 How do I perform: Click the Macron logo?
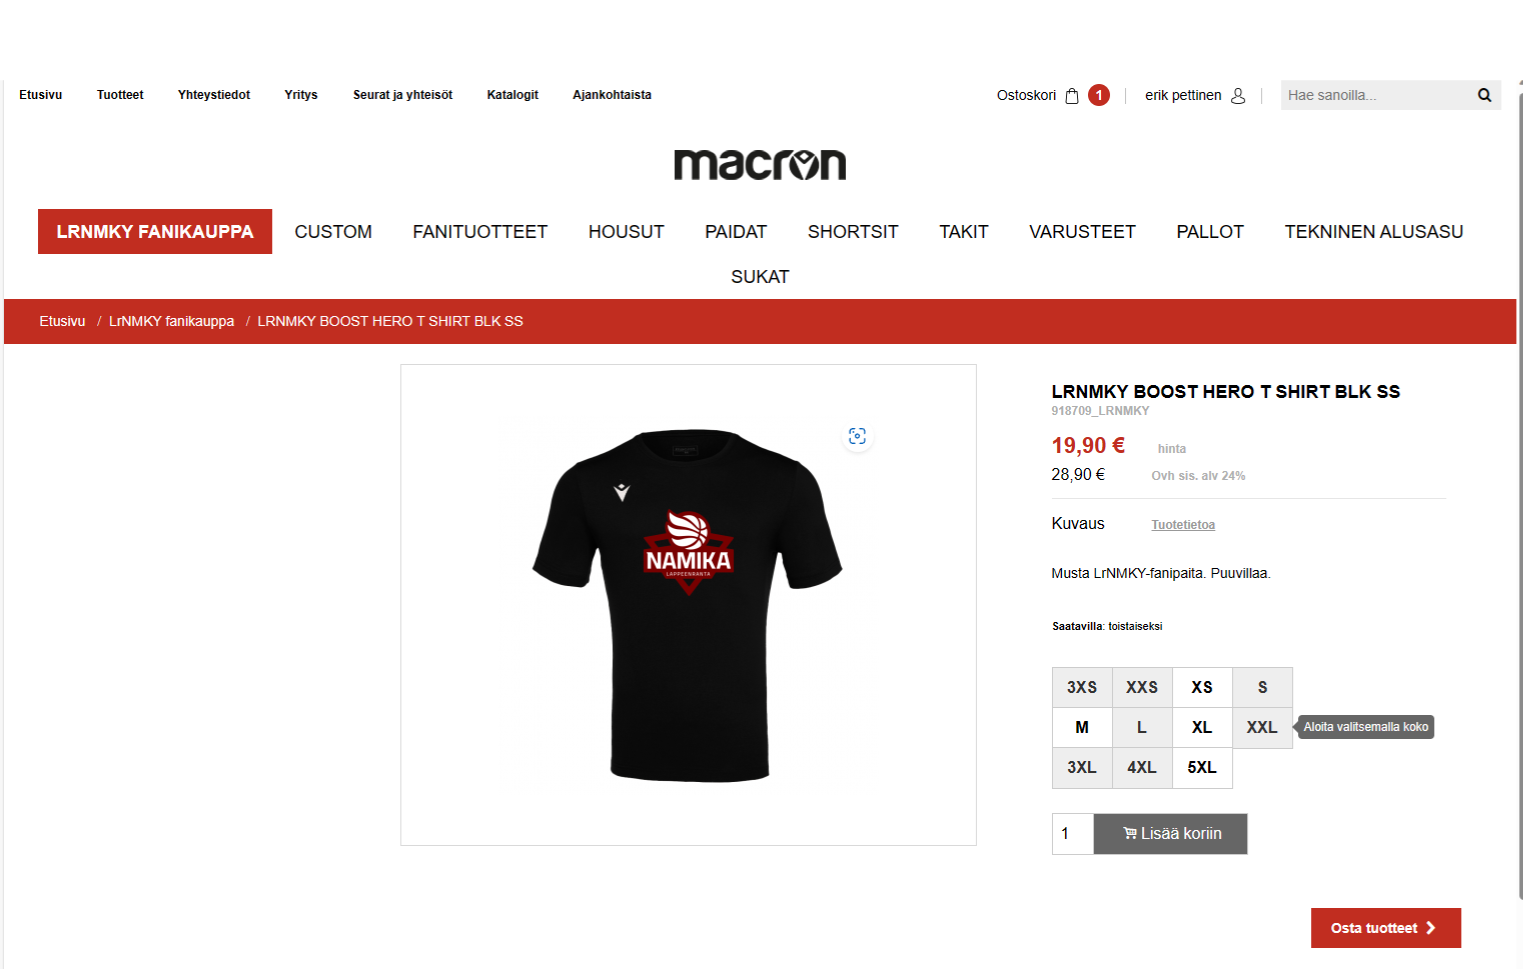(x=760, y=165)
